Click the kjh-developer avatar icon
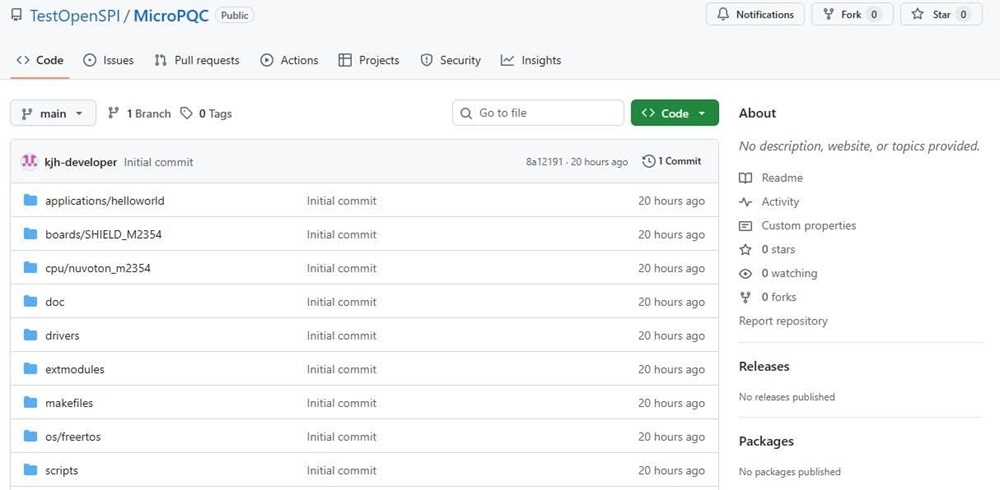 [x=29, y=162]
